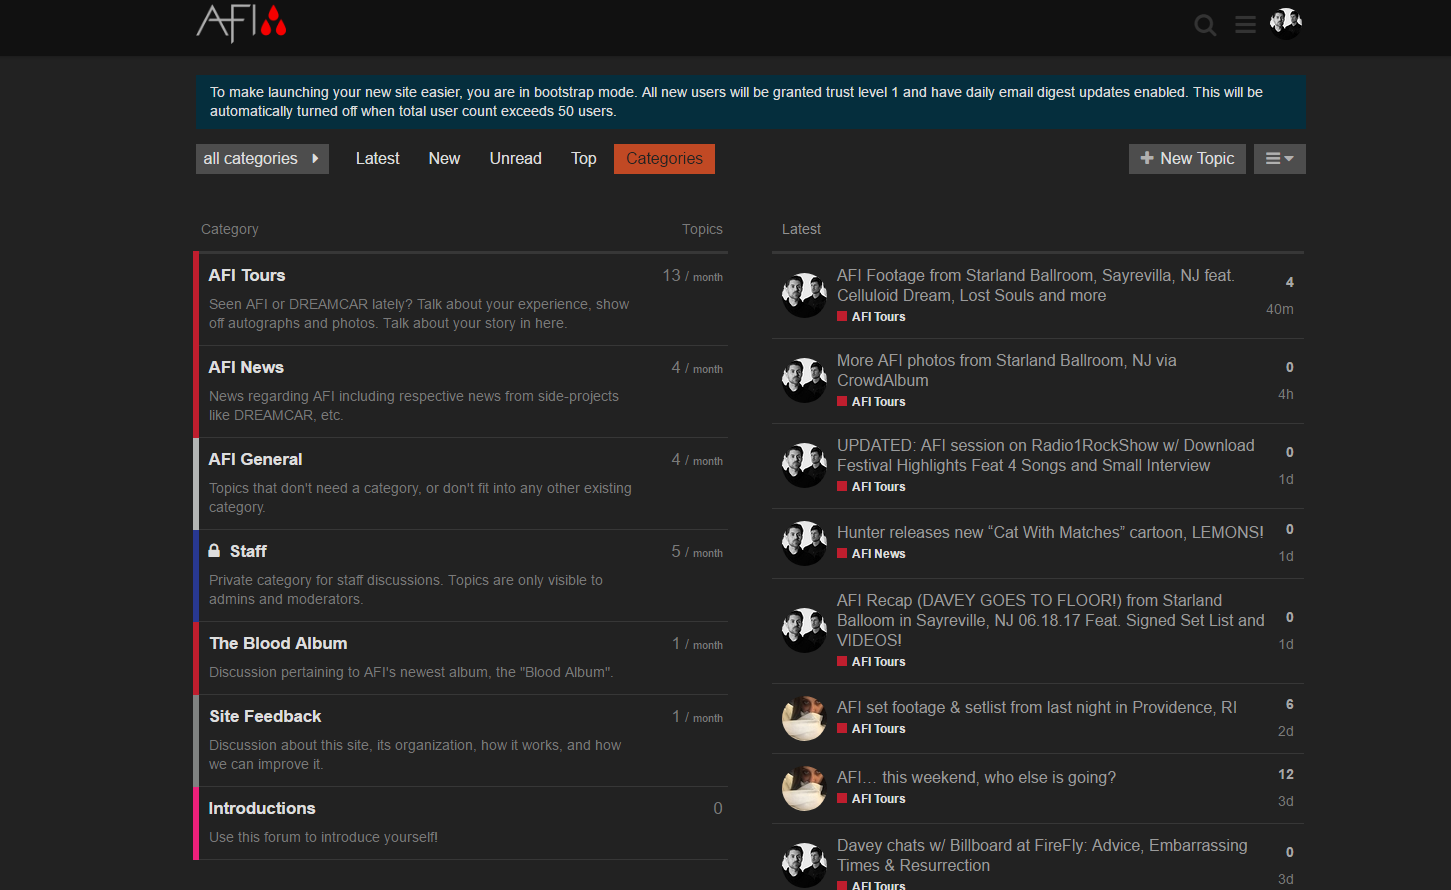The width and height of the screenshot is (1451, 890).
Task: Click poster avatar on AFI Recap topic
Action: 804,630
